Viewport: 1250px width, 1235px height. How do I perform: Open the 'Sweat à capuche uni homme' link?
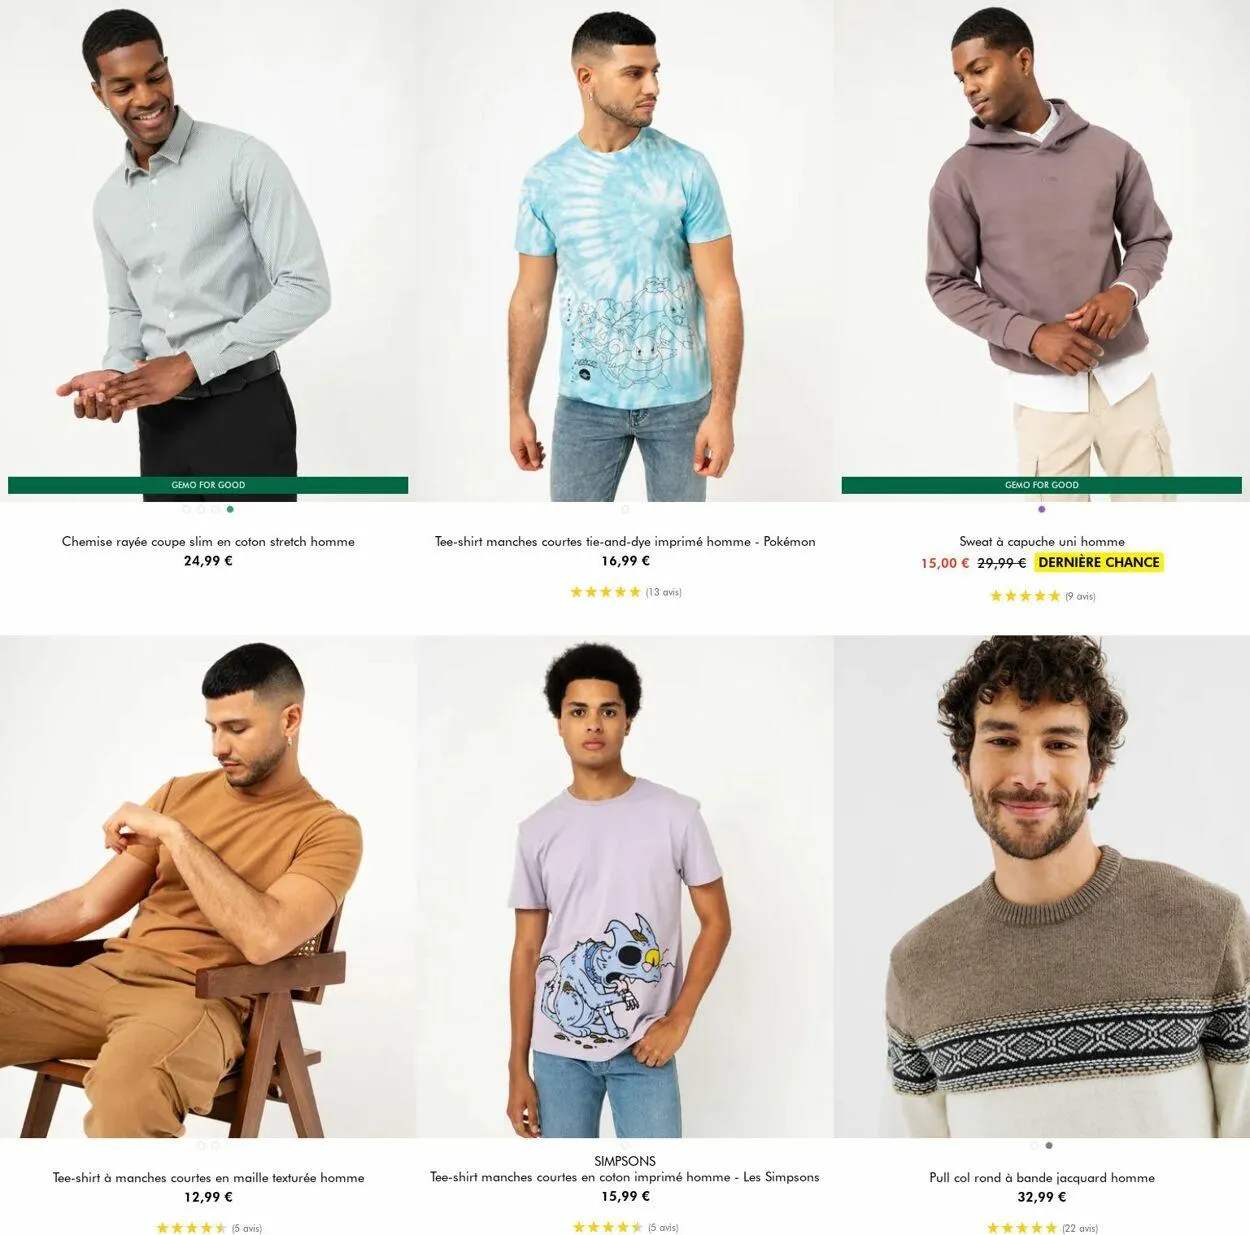point(1042,541)
